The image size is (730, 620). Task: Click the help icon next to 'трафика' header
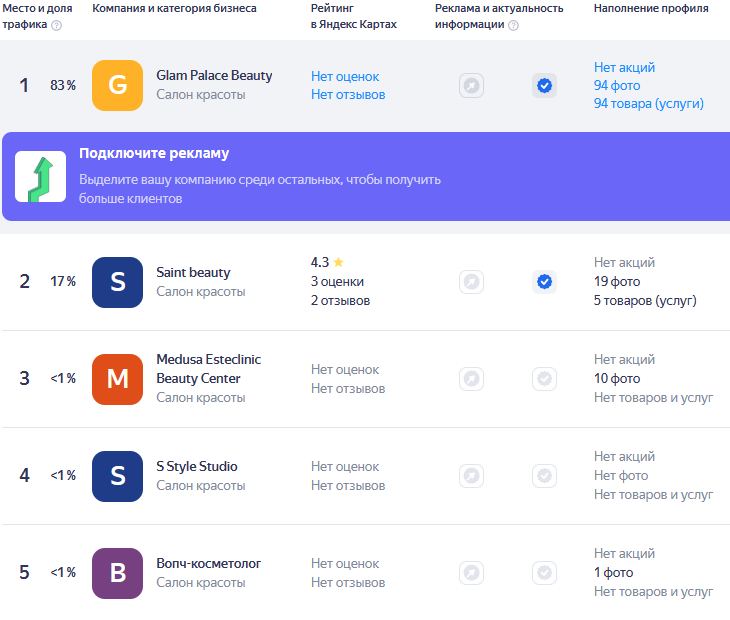[56, 25]
